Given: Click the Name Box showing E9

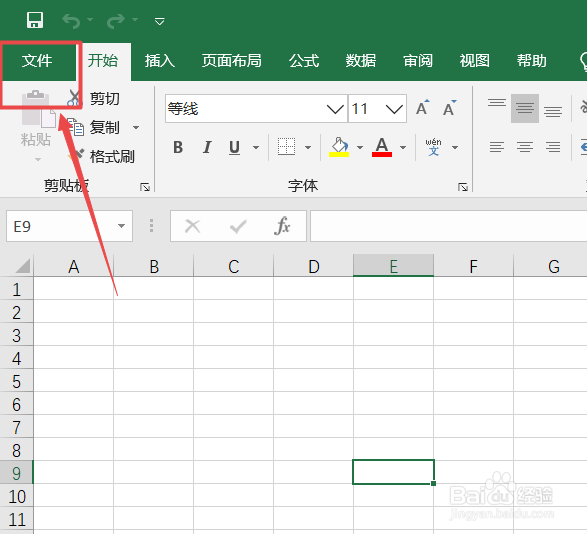Looking at the screenshot, I should pyautogui.click(x=60, y=226).
